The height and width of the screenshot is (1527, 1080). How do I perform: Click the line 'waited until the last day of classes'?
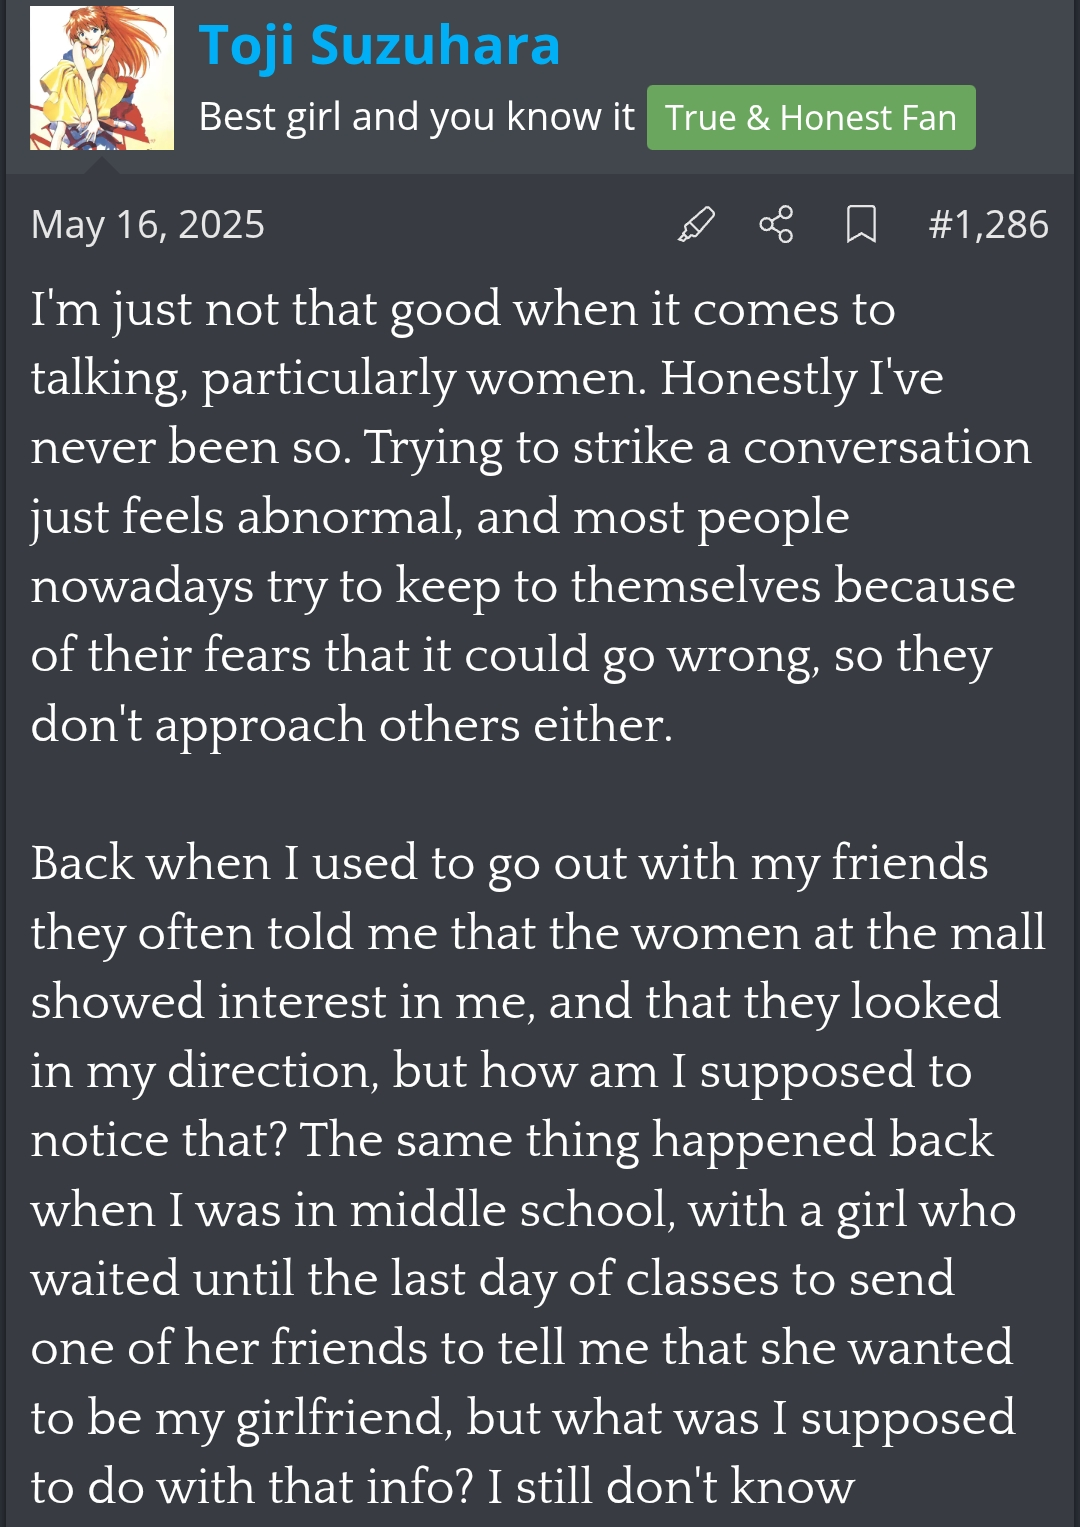click(x=493, y=1279)
